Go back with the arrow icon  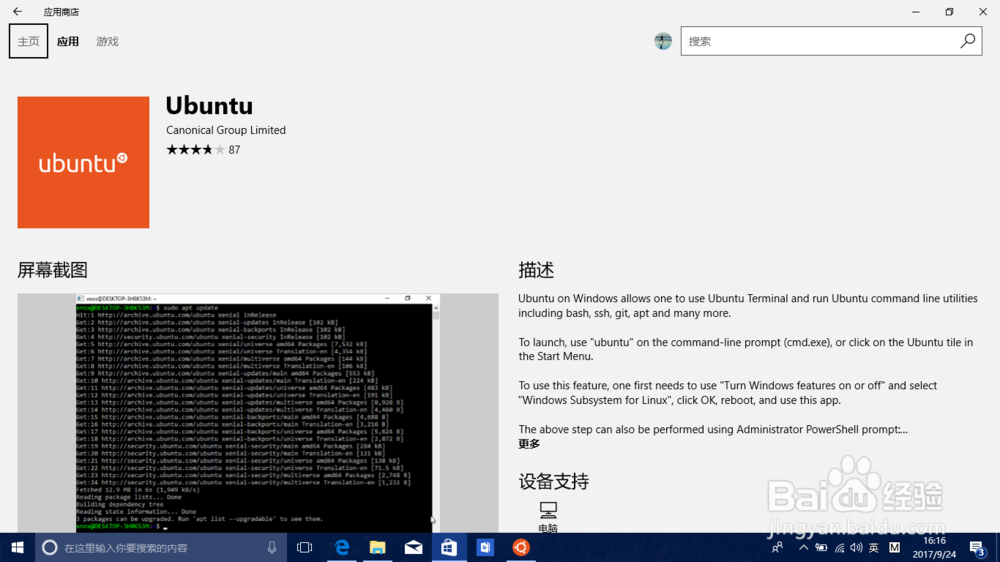tap(17, 11)
